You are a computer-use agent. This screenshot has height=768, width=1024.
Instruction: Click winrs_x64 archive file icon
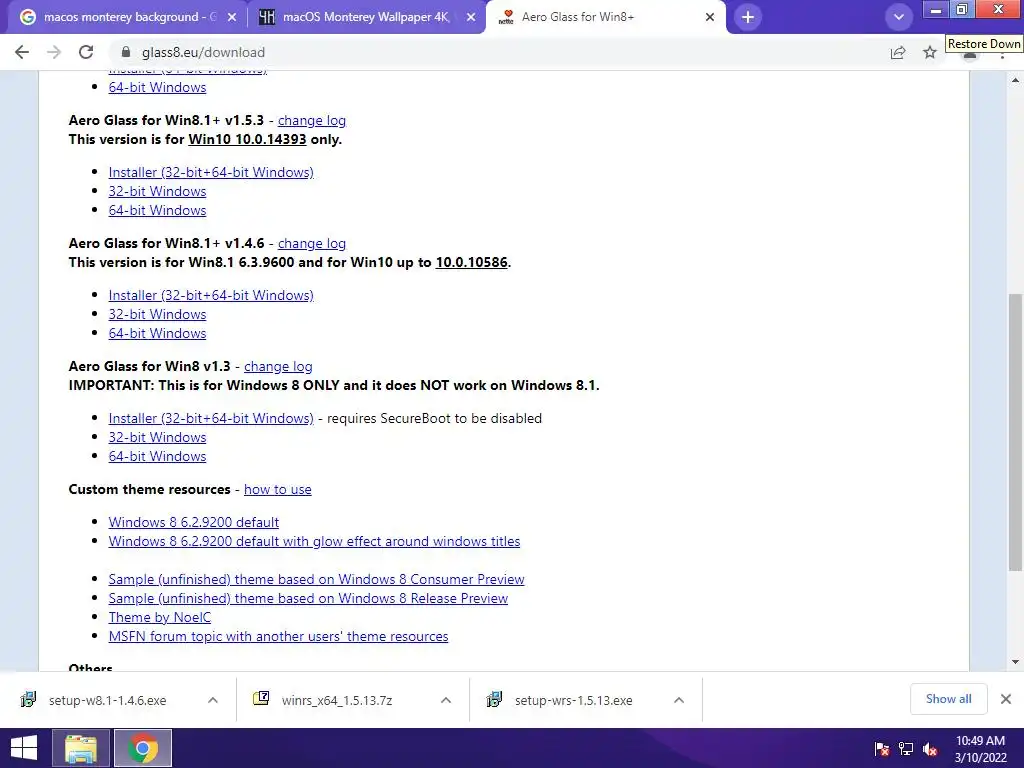261,698
